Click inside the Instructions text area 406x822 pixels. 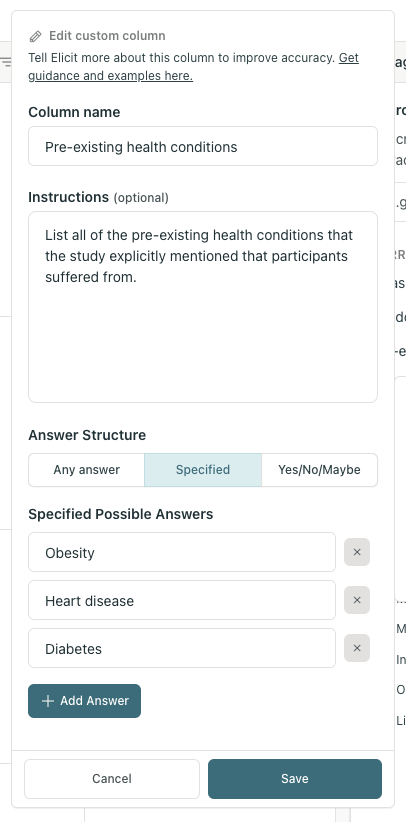(x=203, y=307)
